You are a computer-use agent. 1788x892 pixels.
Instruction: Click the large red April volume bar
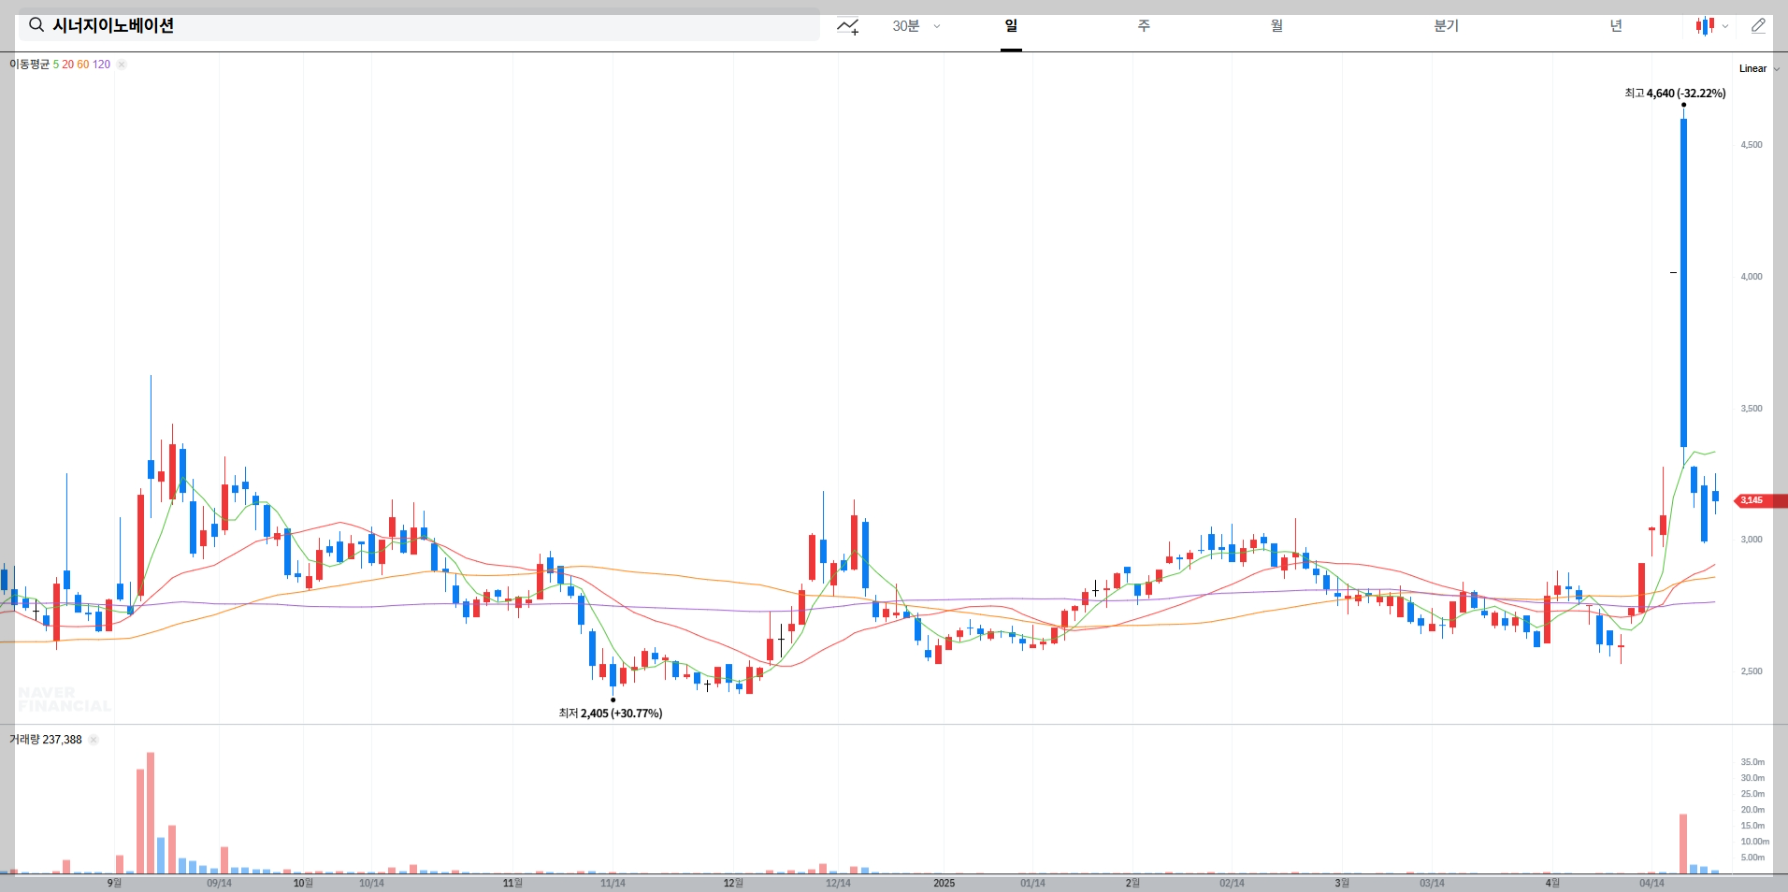[1683, 844]
